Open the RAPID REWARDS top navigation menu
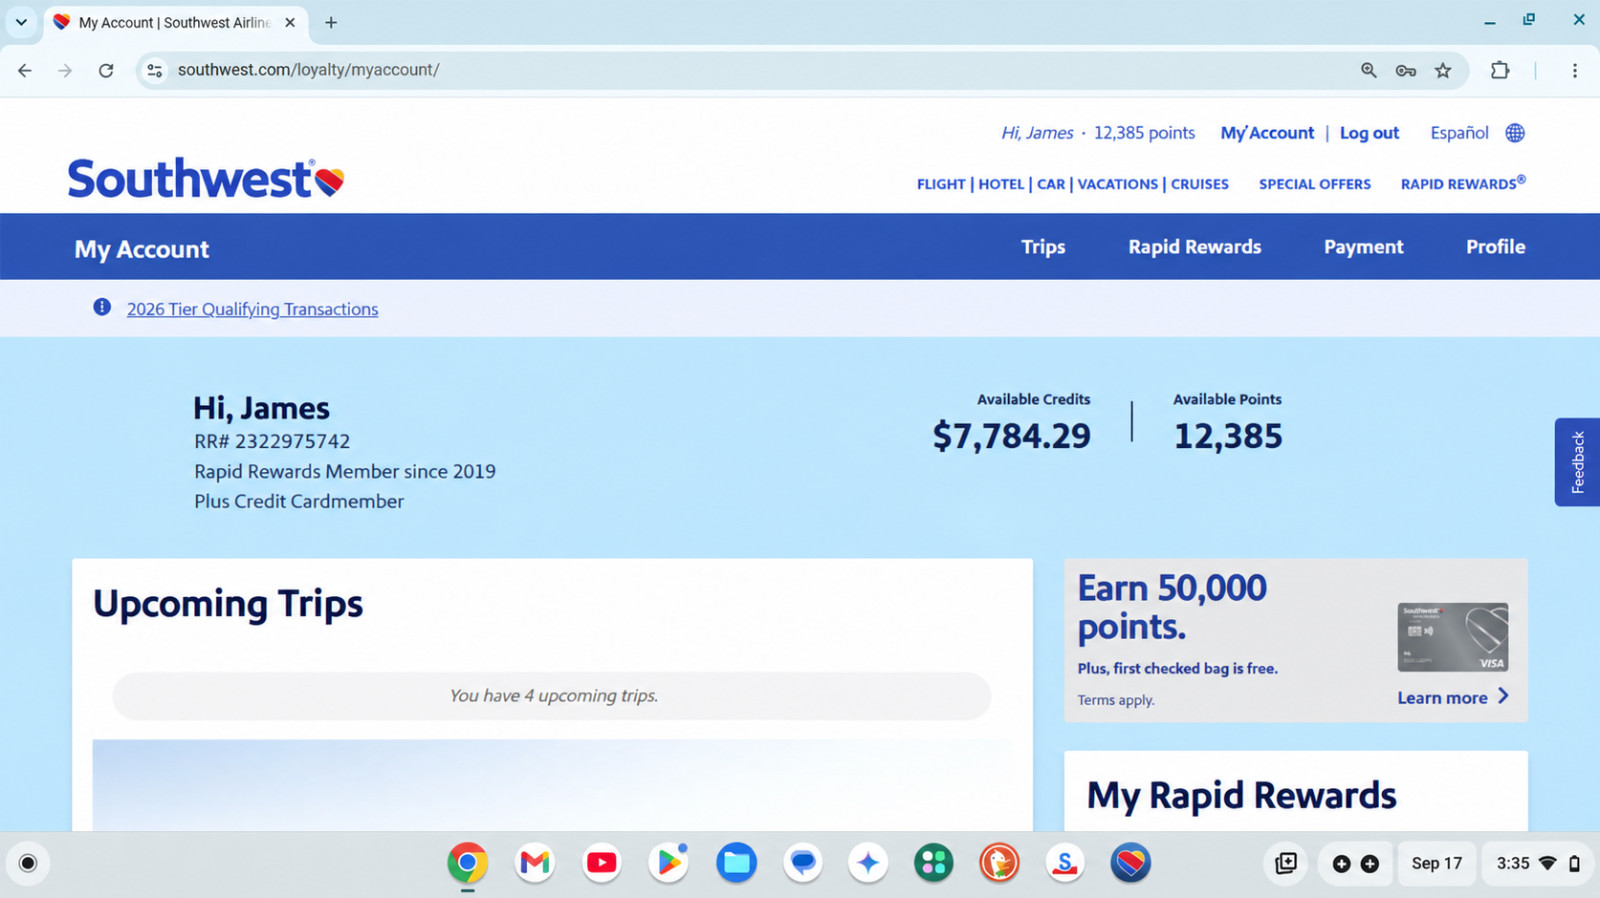This screenshot has width=1600, height=898. (1463, 183)
